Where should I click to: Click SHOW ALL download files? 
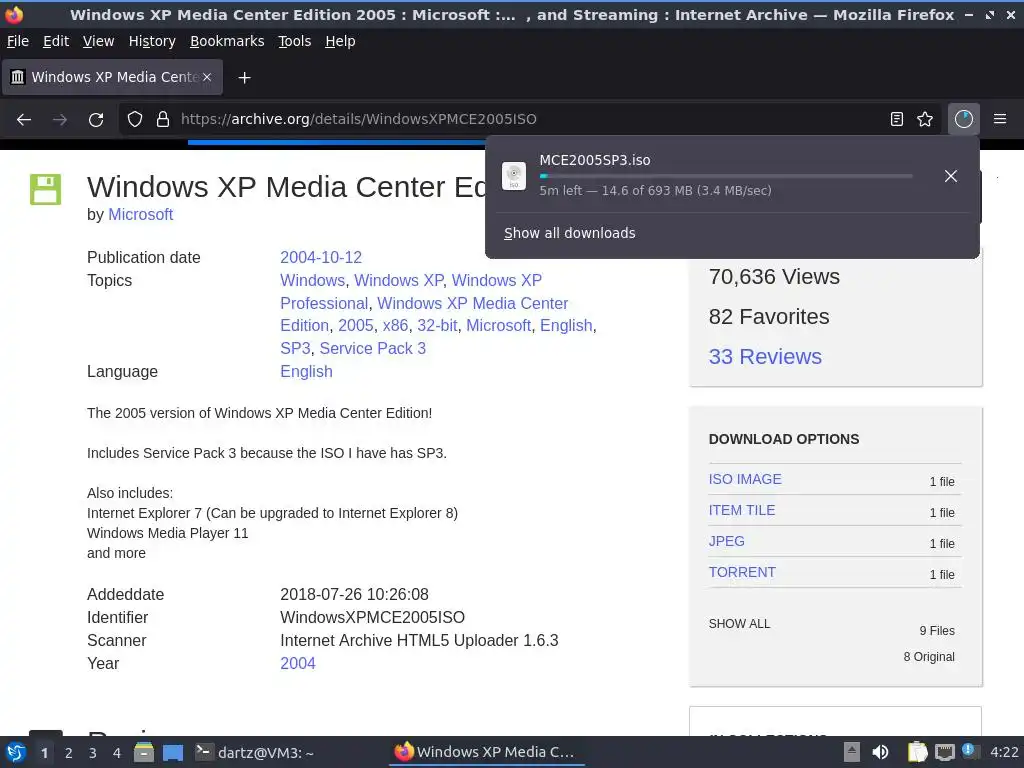click(739, 624)
